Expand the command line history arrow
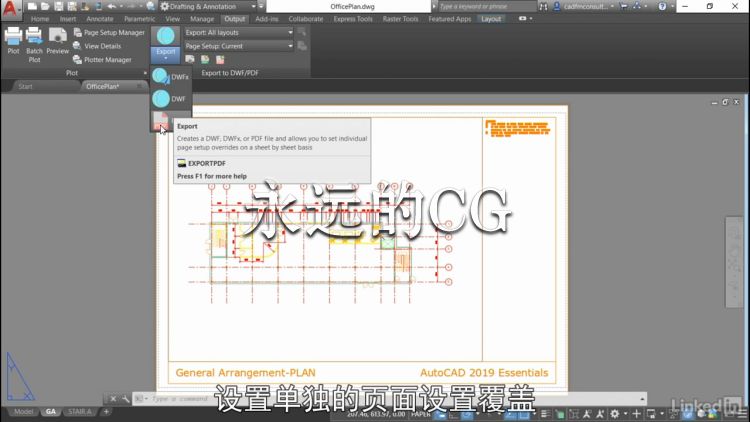This screenshot has height=422, width=750. click(x=642, y=399)
